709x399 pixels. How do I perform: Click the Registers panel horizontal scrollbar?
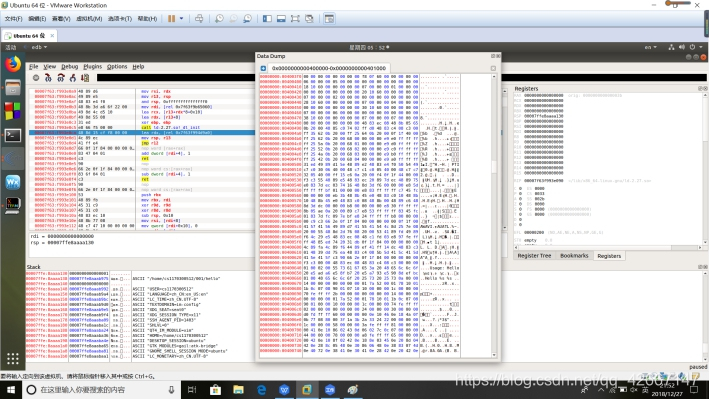[609, 247]
